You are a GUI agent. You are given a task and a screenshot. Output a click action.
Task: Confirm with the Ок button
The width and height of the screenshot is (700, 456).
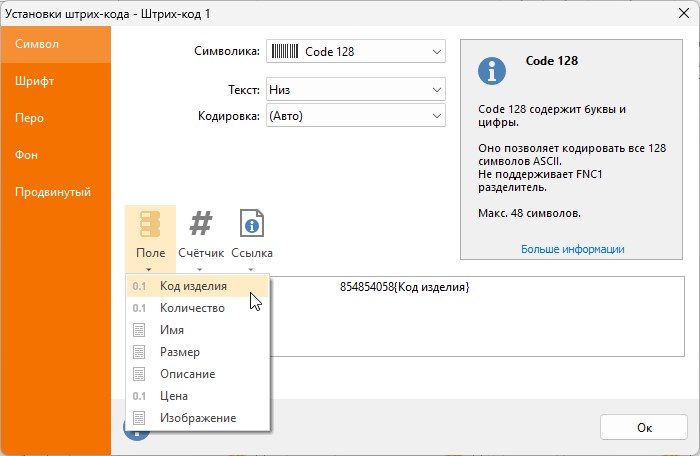644,427
